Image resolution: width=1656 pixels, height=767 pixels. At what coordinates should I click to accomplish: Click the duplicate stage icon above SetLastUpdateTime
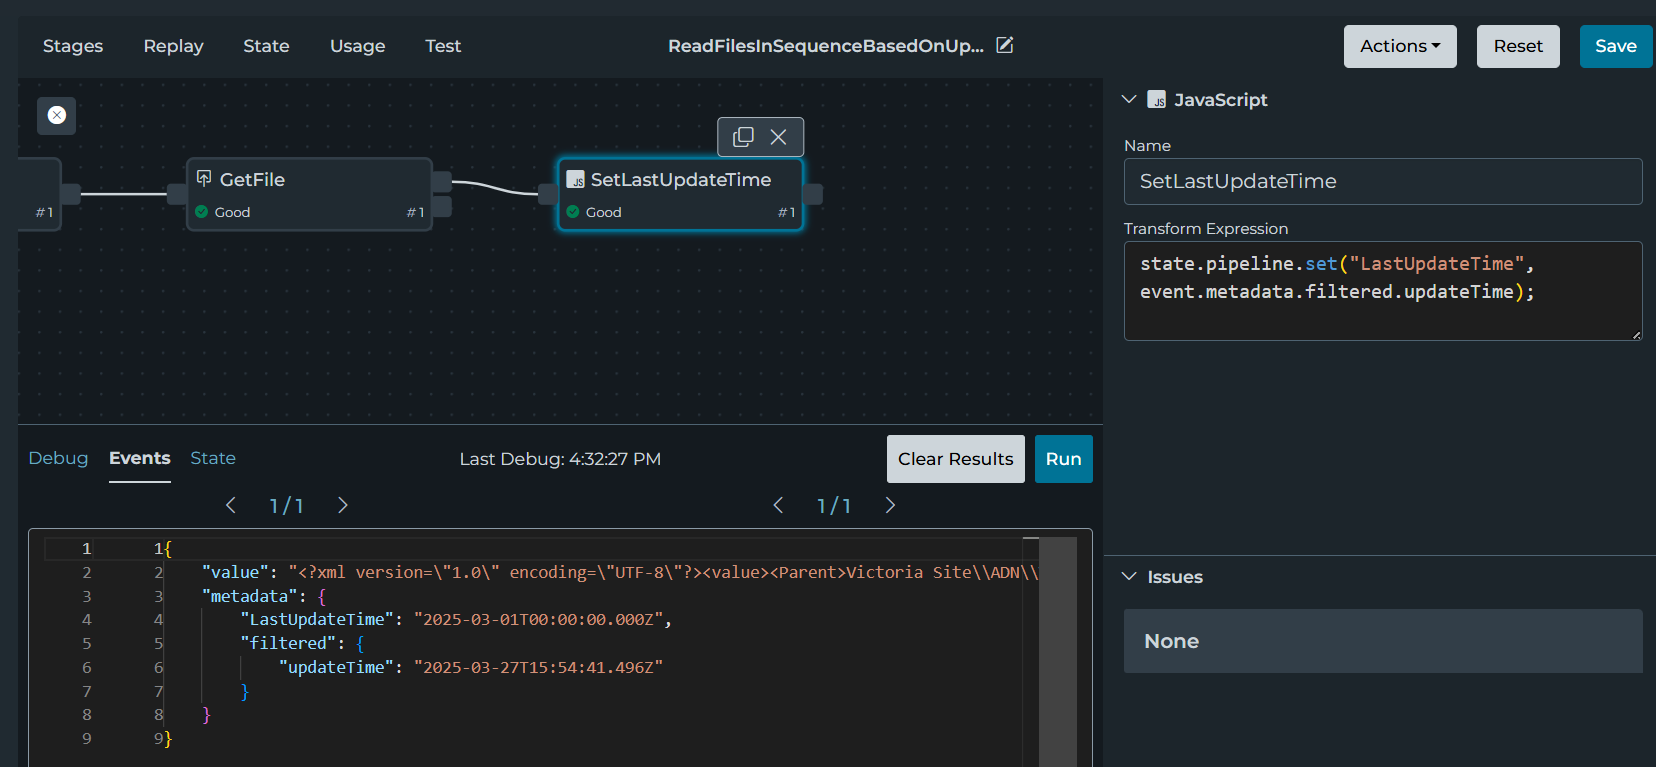743,137
